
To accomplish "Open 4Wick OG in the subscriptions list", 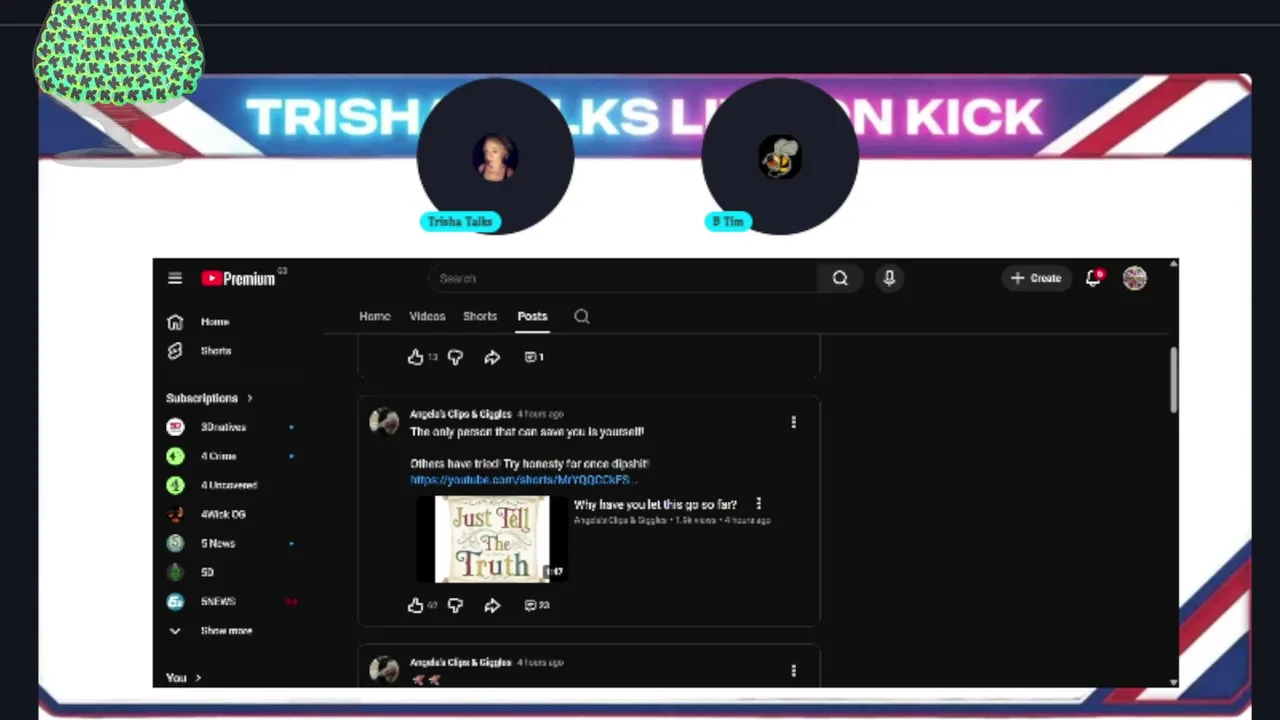I will (x=223, y=514).
